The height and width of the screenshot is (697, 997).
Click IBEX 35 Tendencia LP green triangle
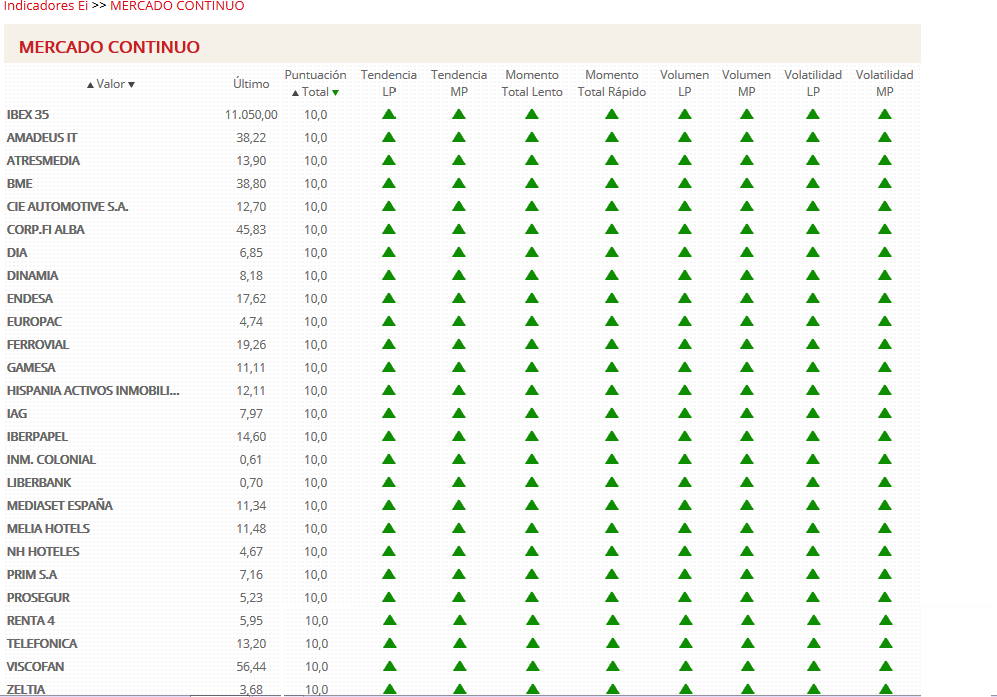[x=389, y=114]
